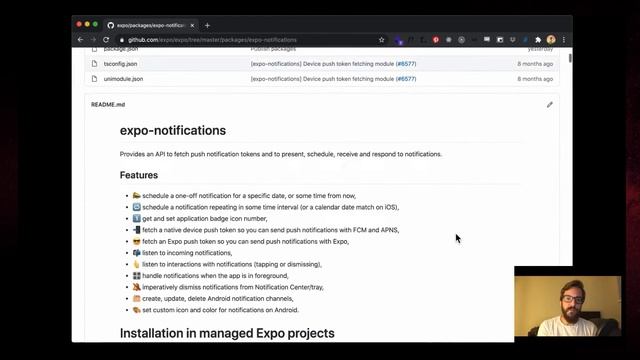The image size is (640, 360).
Task: Open unimodule.json commit message link
Action: coord(322,79)
